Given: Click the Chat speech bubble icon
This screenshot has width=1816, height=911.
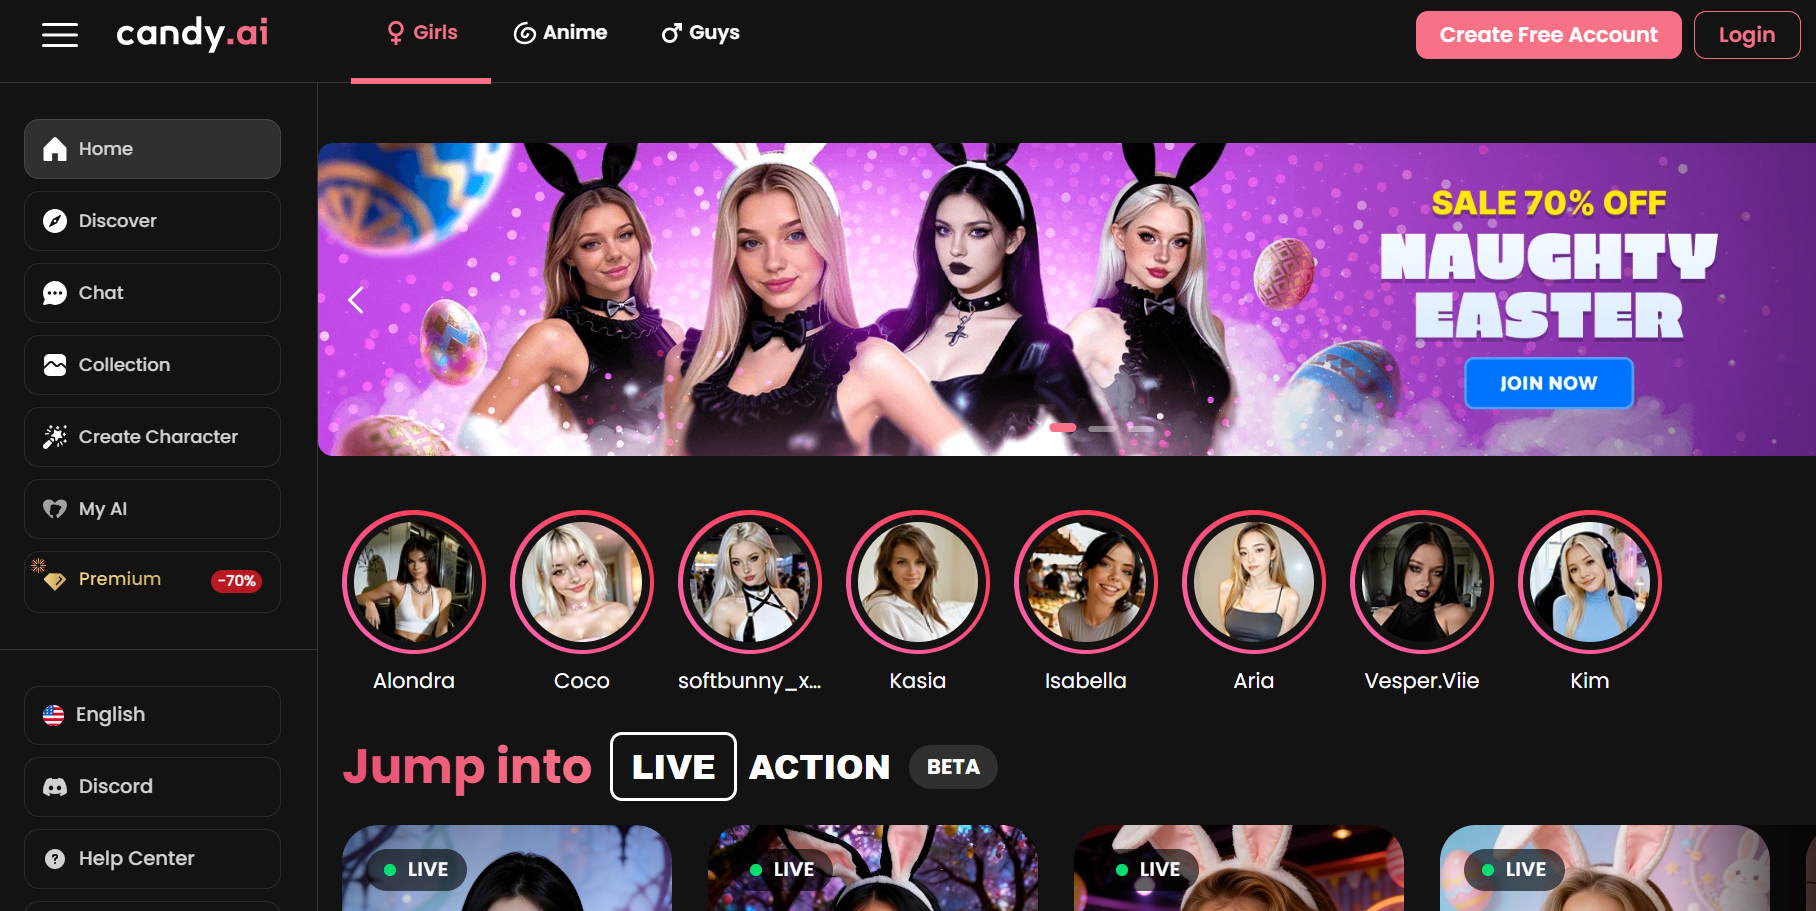Looking at the screenshot, I should 55,293.
